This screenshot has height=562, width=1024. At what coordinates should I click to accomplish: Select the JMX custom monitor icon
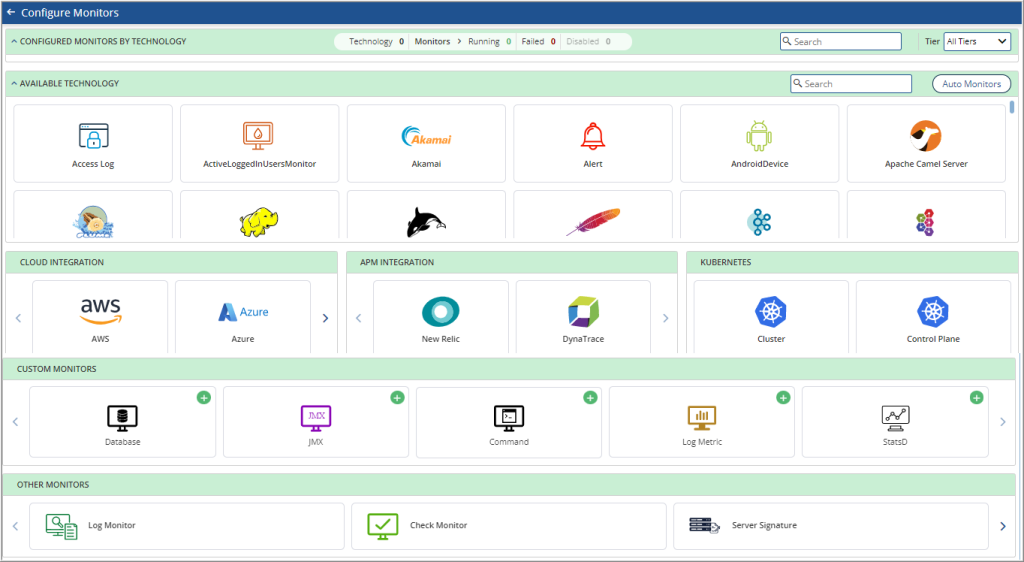pyautogui.click(x=315, y=418)
